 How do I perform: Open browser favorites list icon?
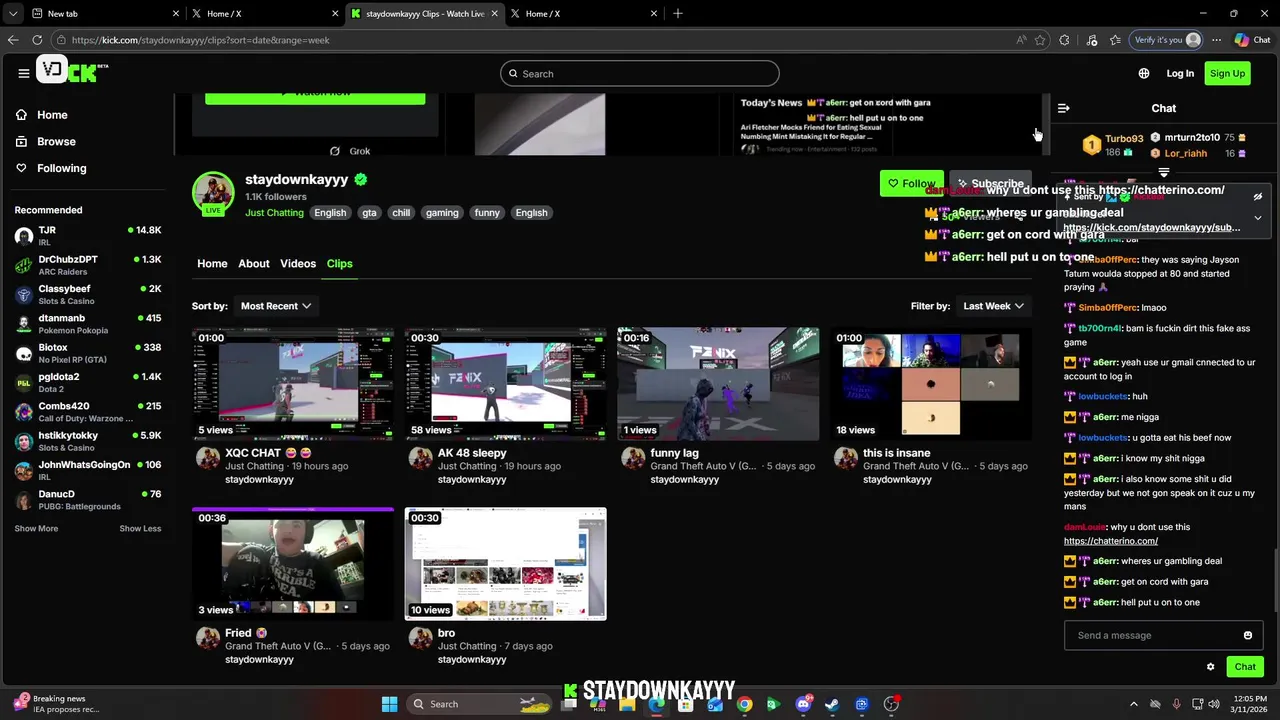click(x=1115, y=40)
